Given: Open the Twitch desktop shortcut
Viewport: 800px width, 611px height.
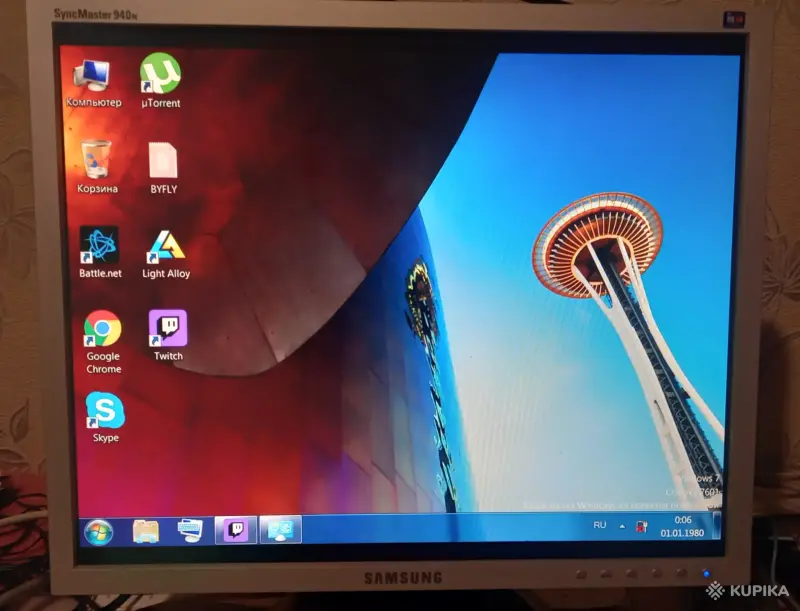Looking at the screenshot, I should [167, 330].
